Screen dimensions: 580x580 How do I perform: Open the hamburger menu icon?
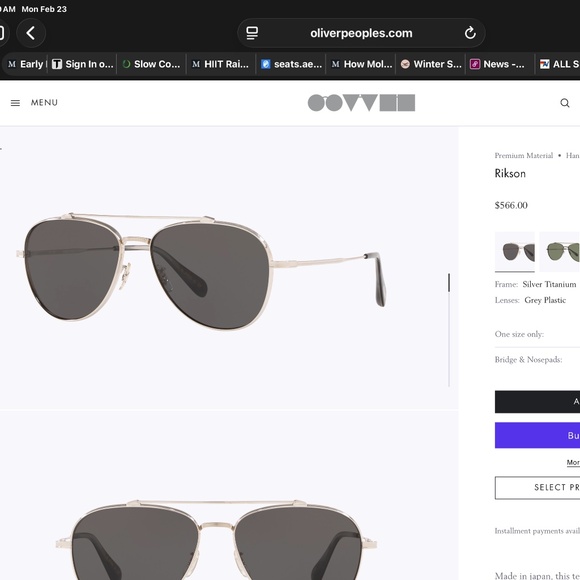tap(15, 103)
